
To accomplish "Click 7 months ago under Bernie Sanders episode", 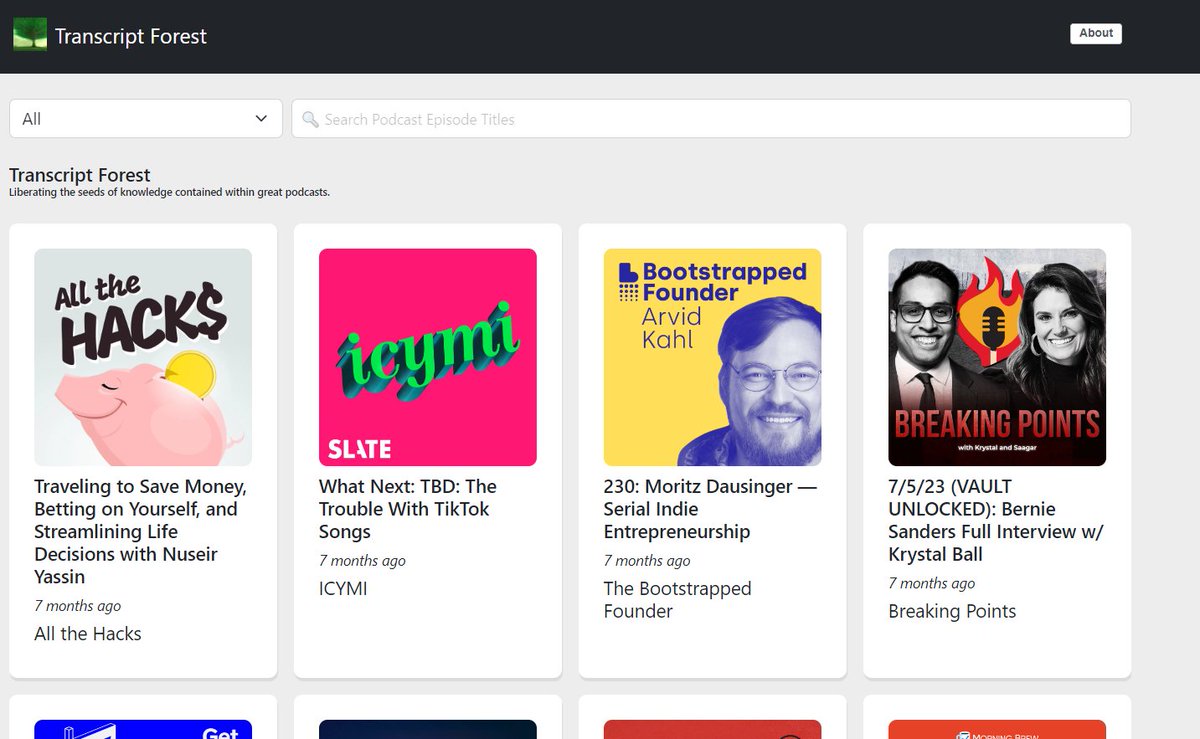I will 932,583.
